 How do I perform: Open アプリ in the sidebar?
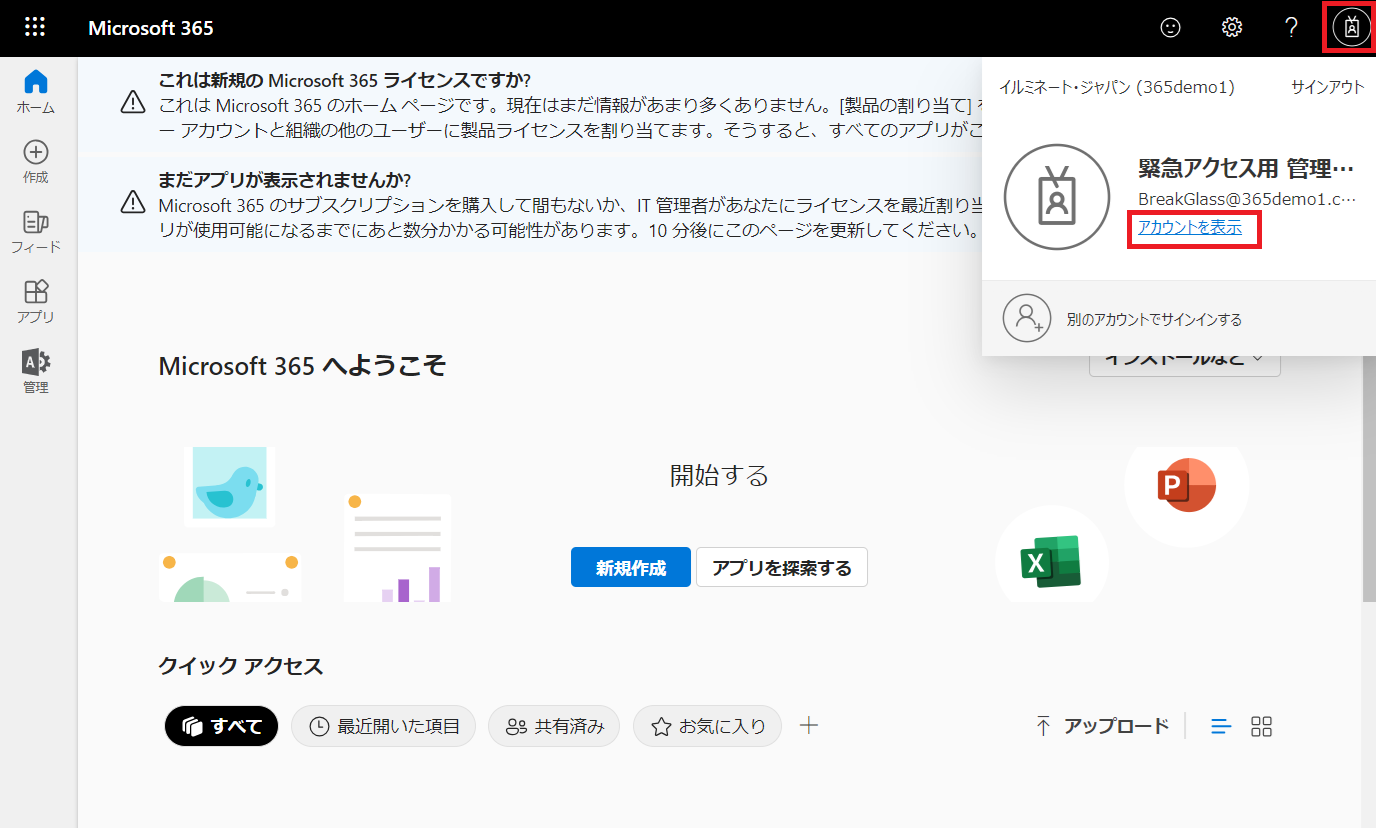click(36, 302)
